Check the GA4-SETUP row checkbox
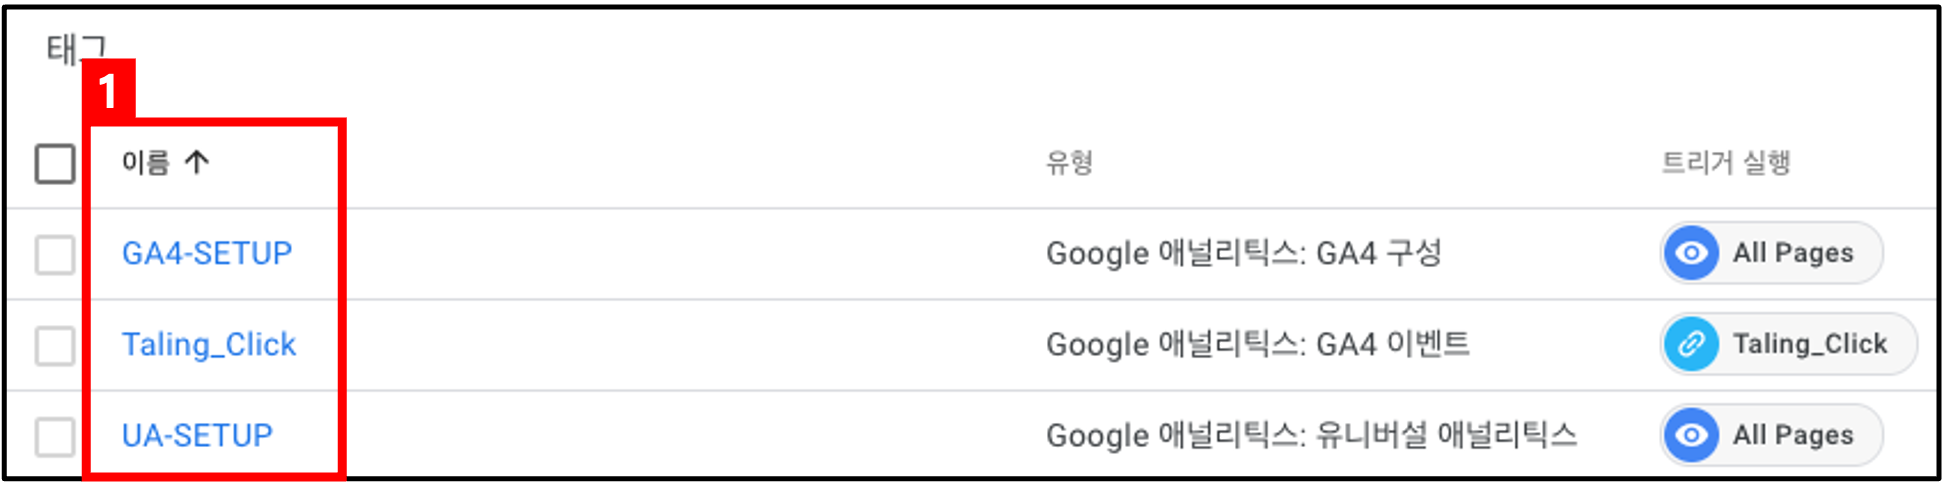 tap(55, 254)
